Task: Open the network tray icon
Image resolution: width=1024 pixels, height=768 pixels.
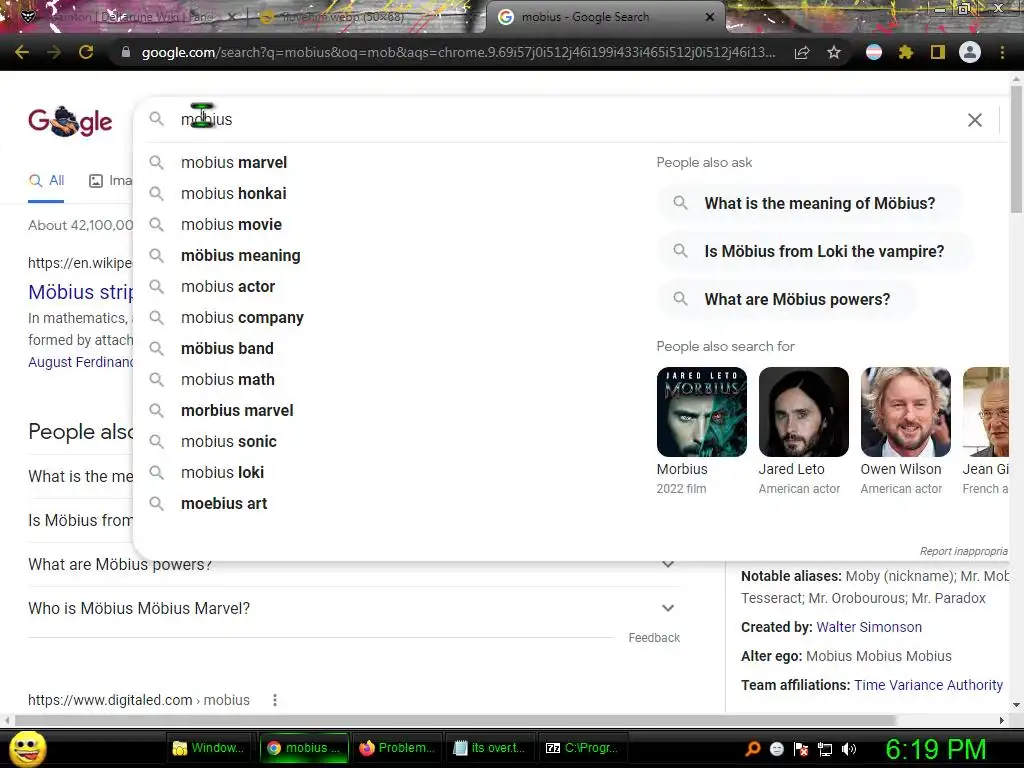Action: 825,748
